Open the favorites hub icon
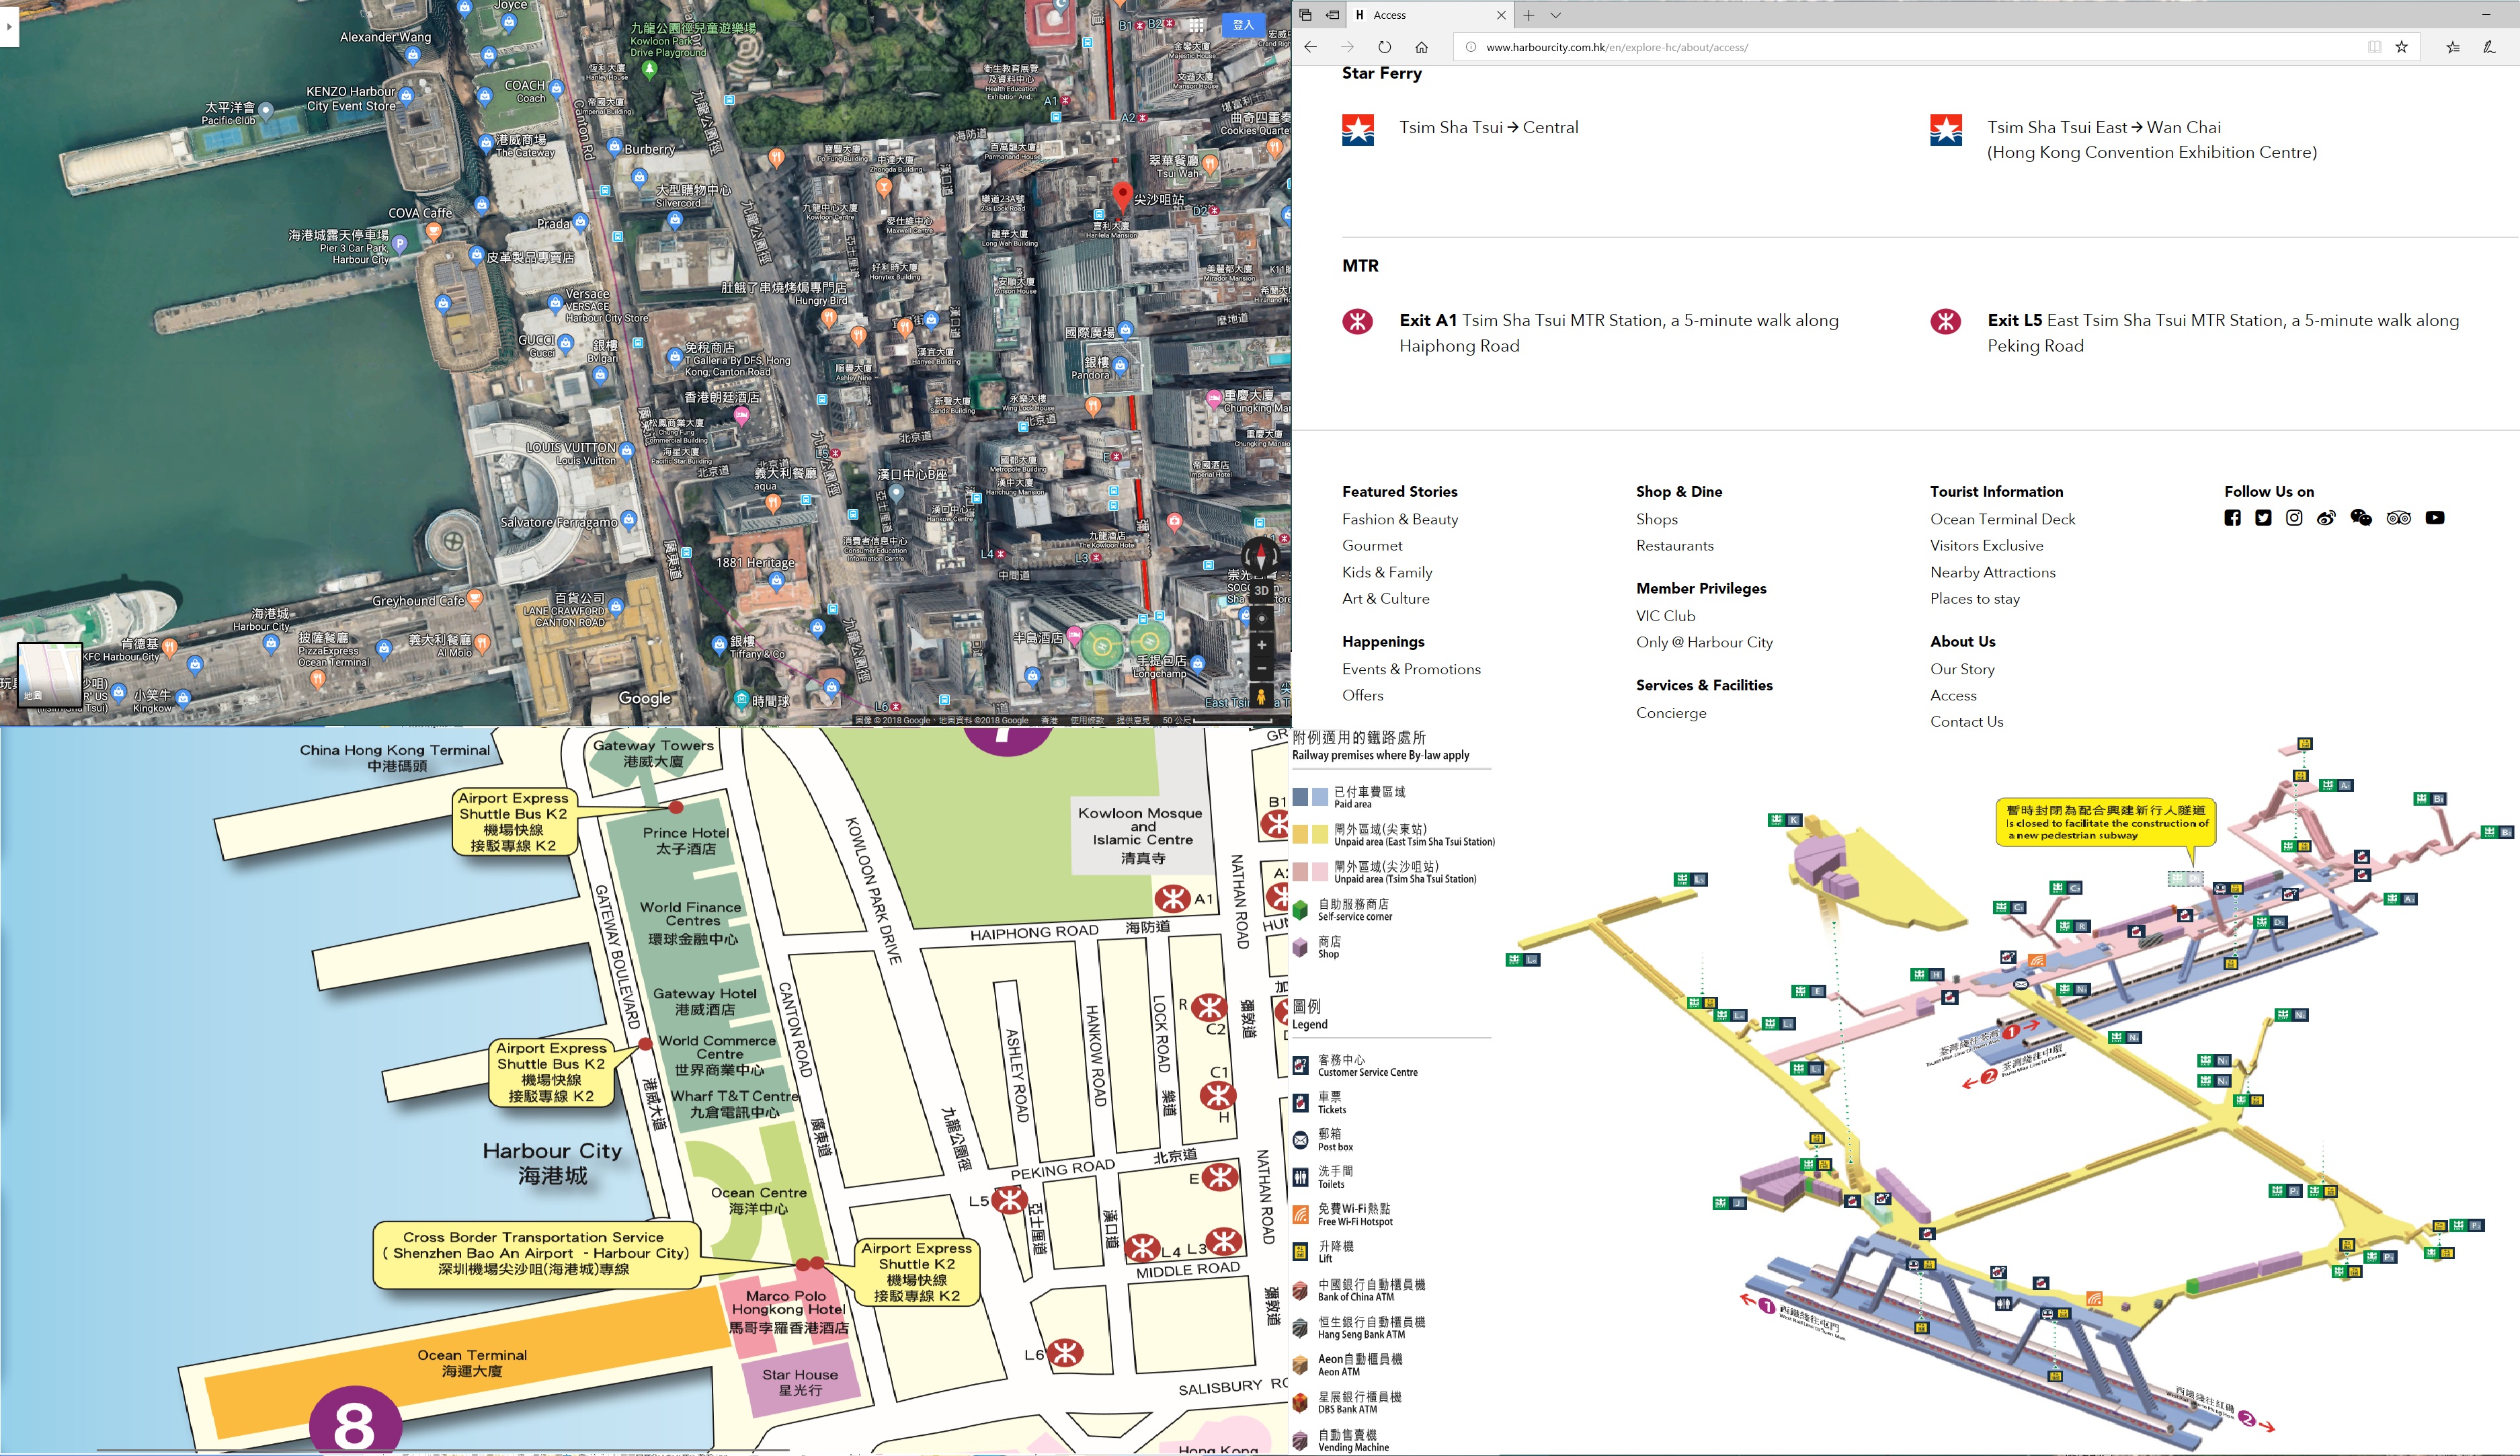Screen dimensions: 2520x1456 pyautogui.click(x=2452, y=47)
